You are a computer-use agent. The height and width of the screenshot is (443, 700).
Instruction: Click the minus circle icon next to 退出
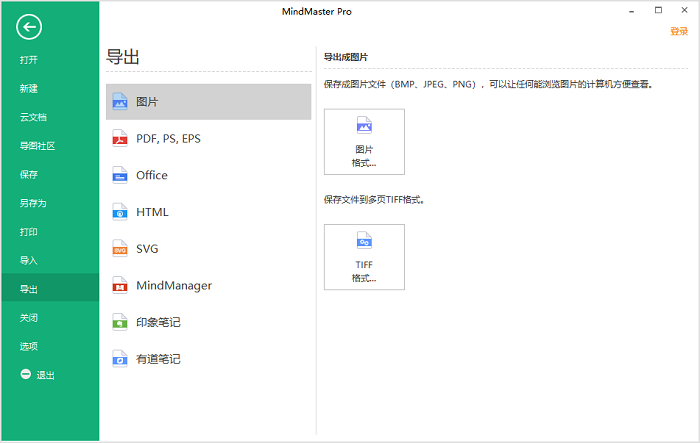26,374
